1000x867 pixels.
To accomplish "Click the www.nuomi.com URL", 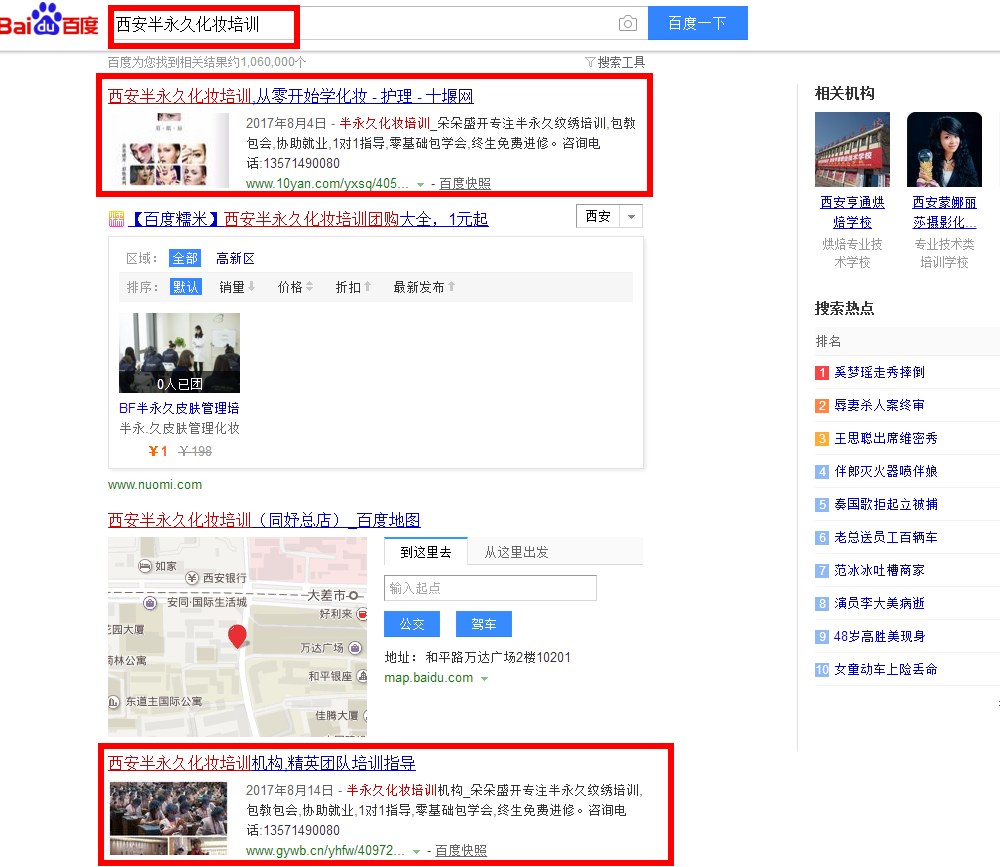I will pos(155,485).
